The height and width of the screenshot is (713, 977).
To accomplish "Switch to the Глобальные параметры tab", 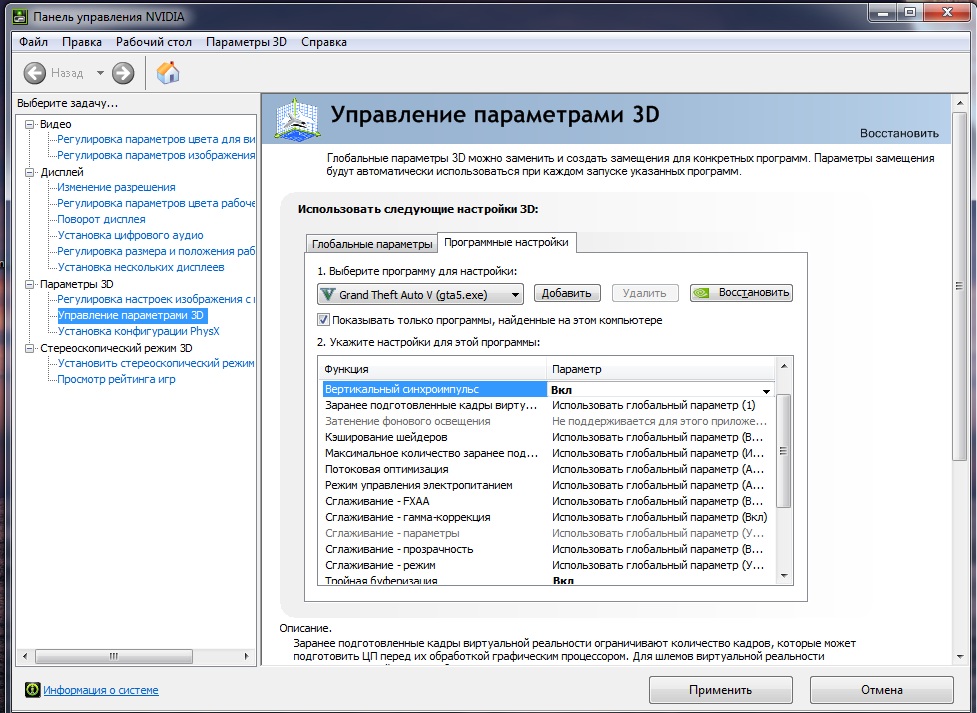I will 372,244.
